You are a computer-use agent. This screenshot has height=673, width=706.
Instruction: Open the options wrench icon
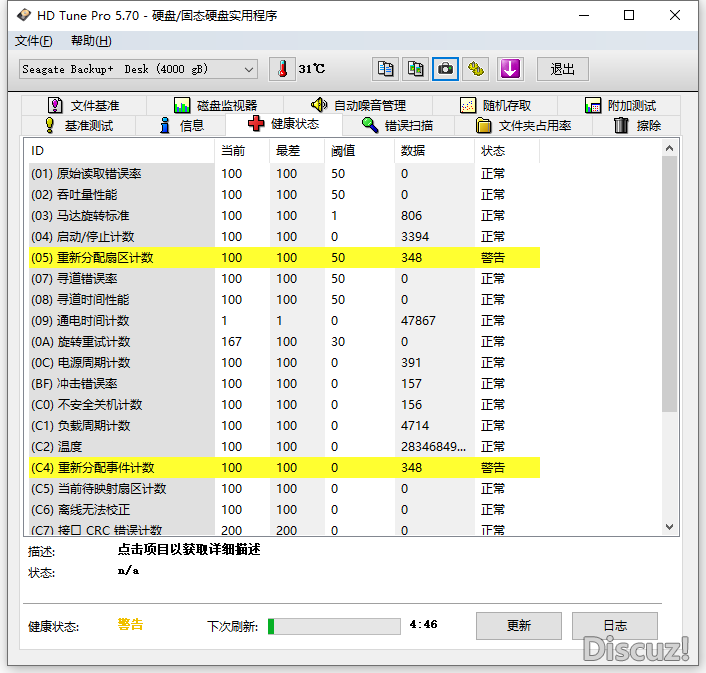click(x=477, y=69)
